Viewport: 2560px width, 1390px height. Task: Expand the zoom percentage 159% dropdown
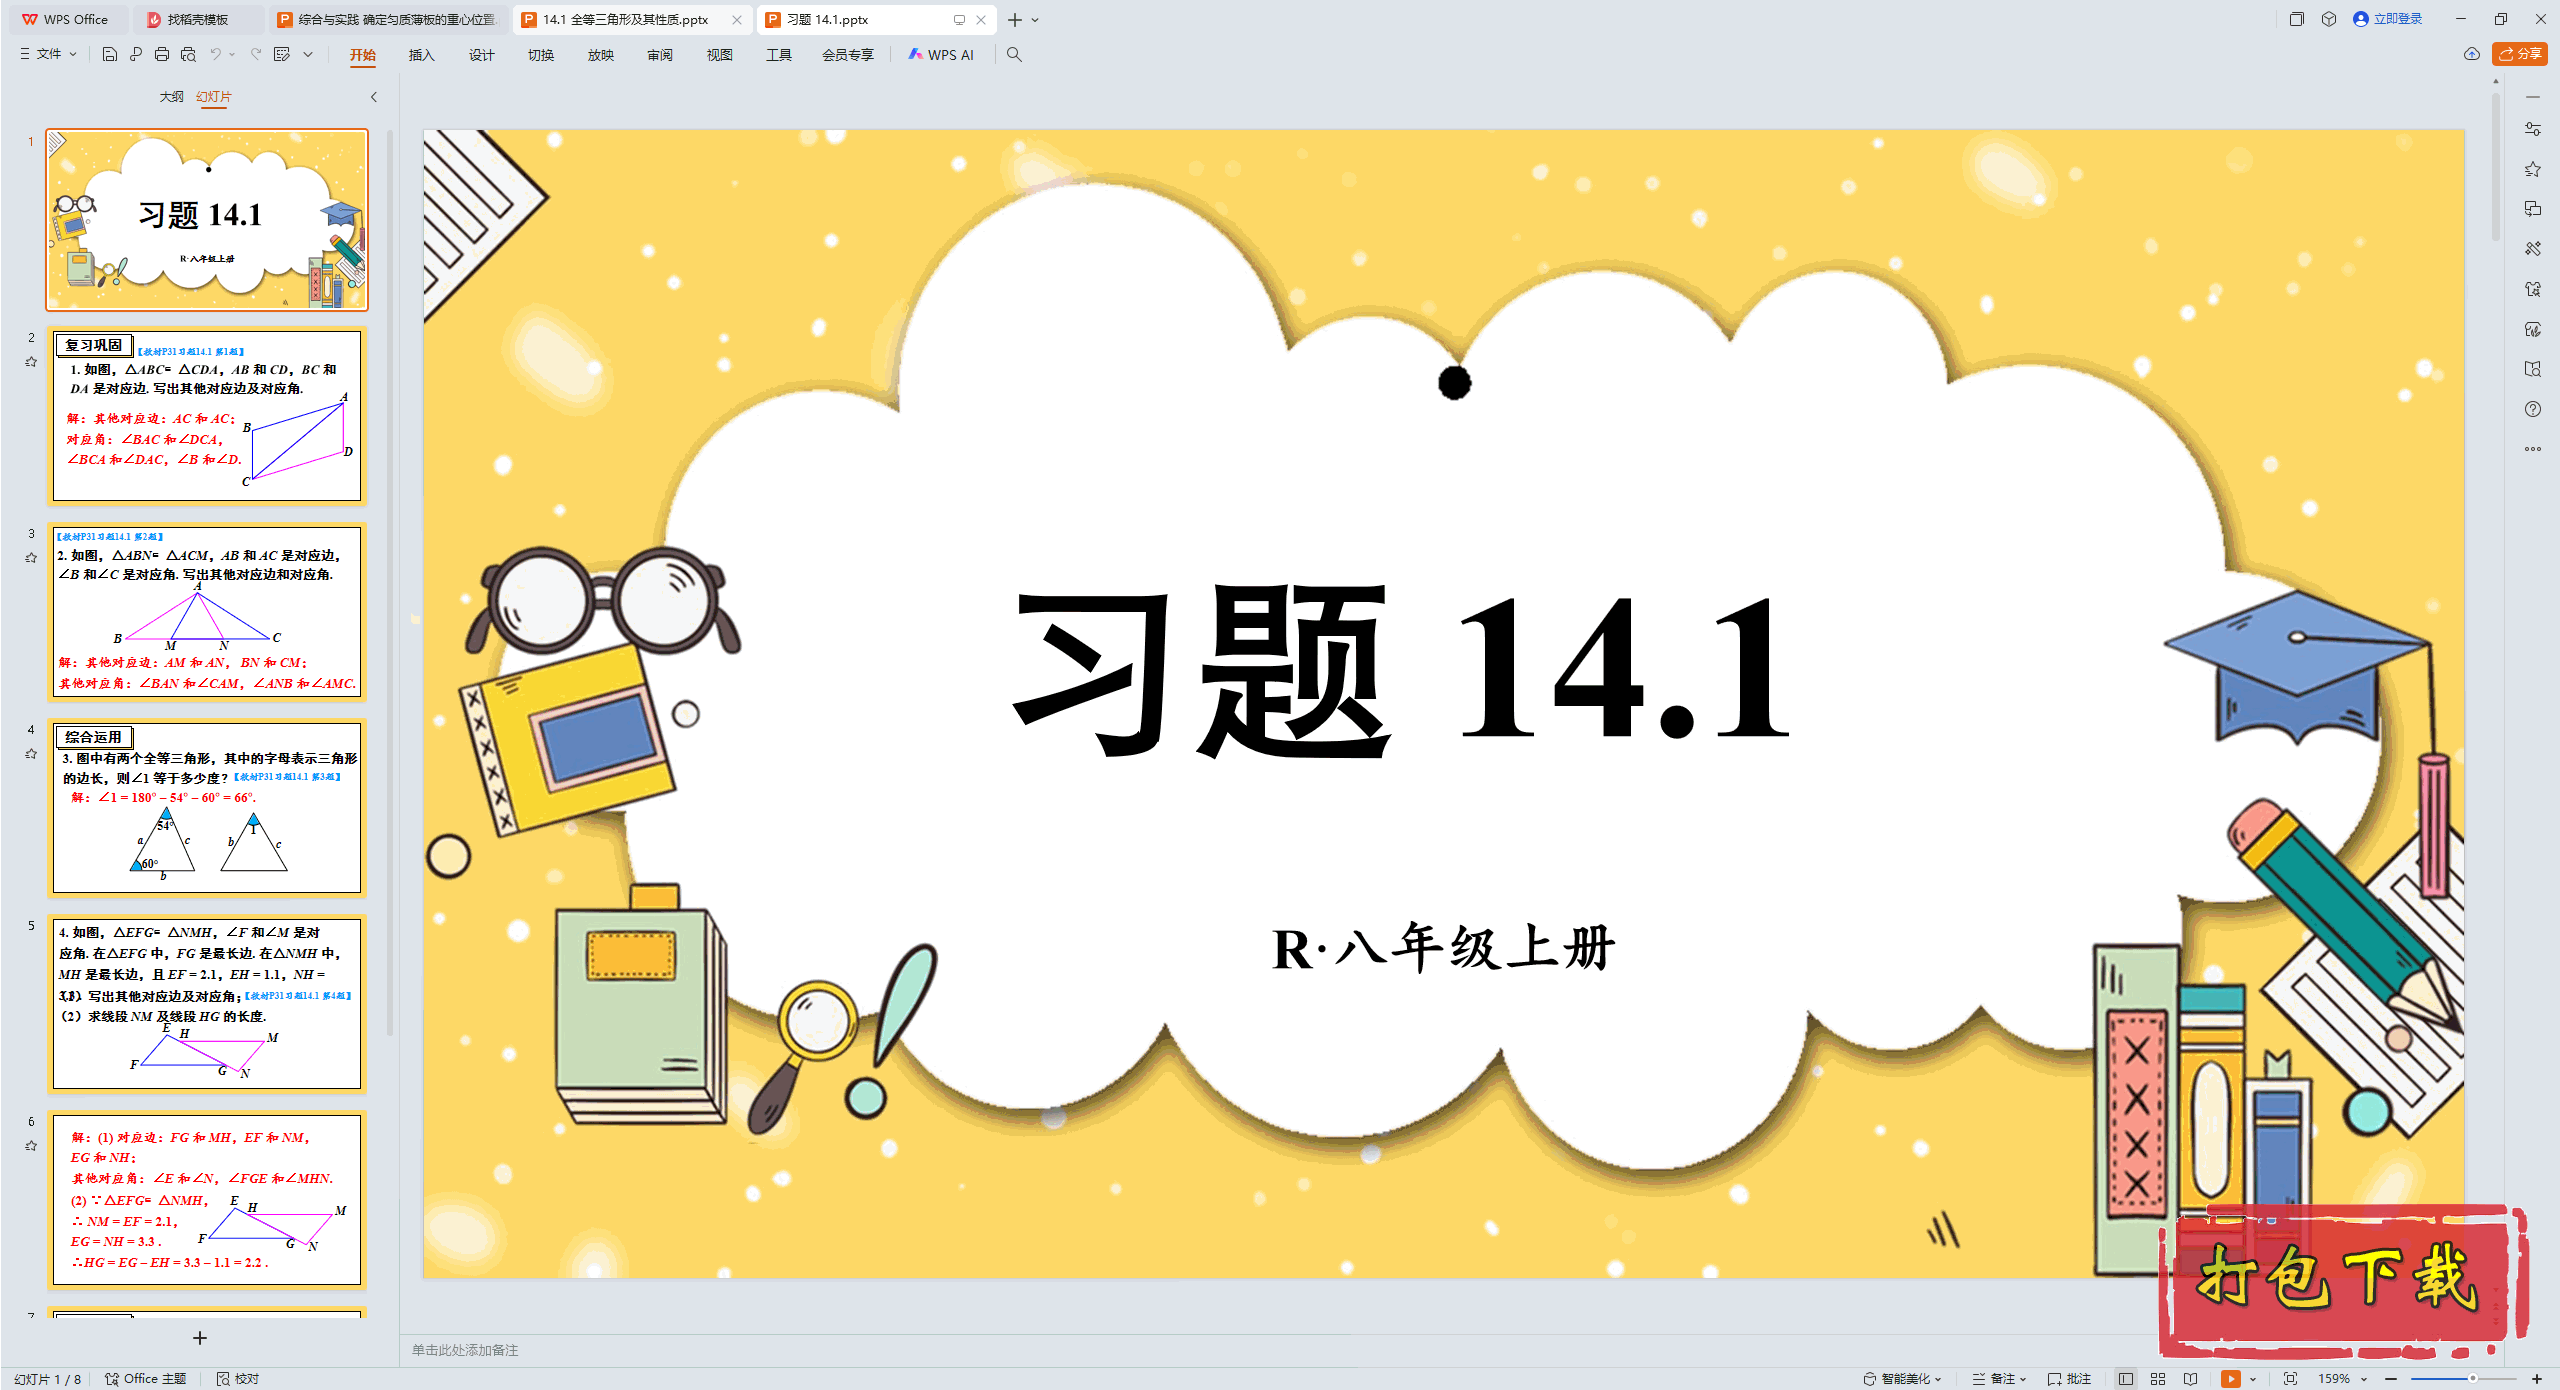(x=2364, y=1378)
